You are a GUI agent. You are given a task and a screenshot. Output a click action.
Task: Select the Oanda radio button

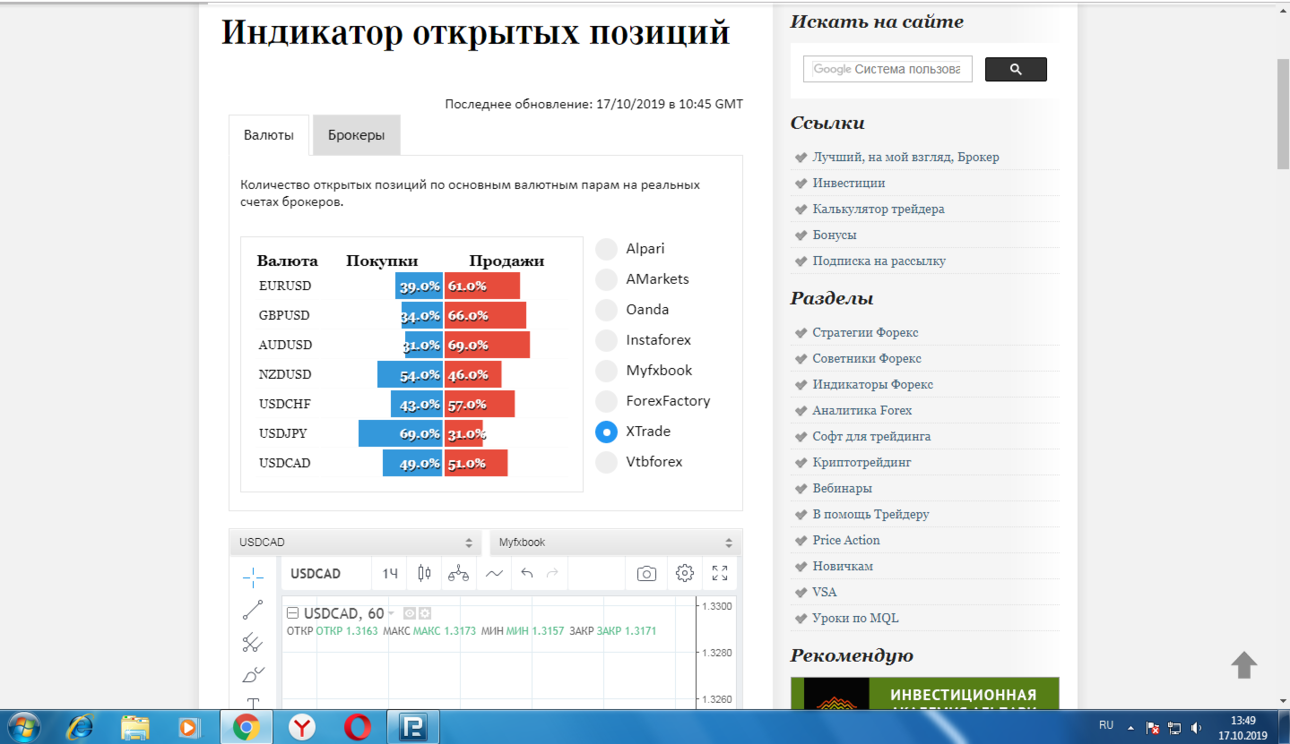(606, 310)
